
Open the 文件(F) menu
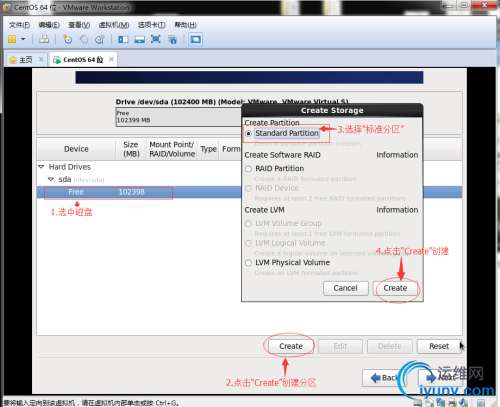point(19,25)
